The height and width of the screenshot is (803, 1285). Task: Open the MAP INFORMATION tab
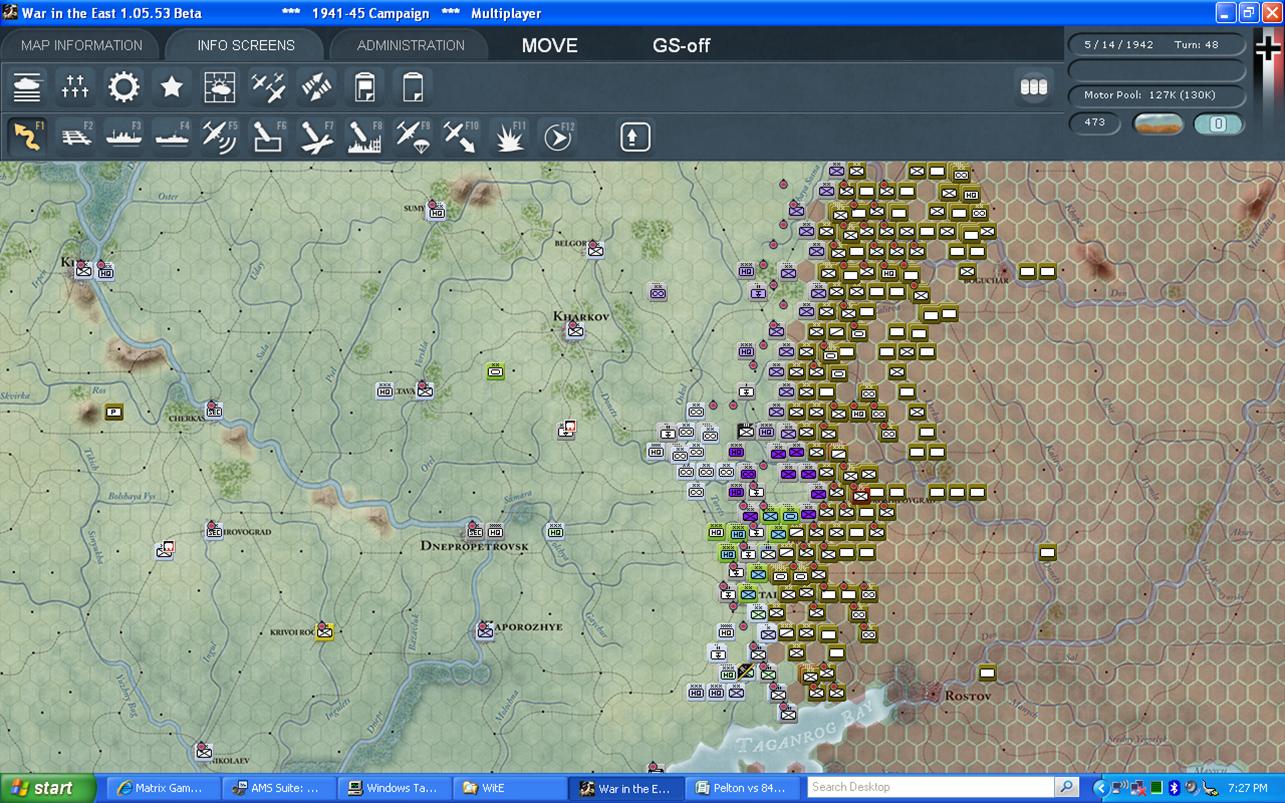82,45
